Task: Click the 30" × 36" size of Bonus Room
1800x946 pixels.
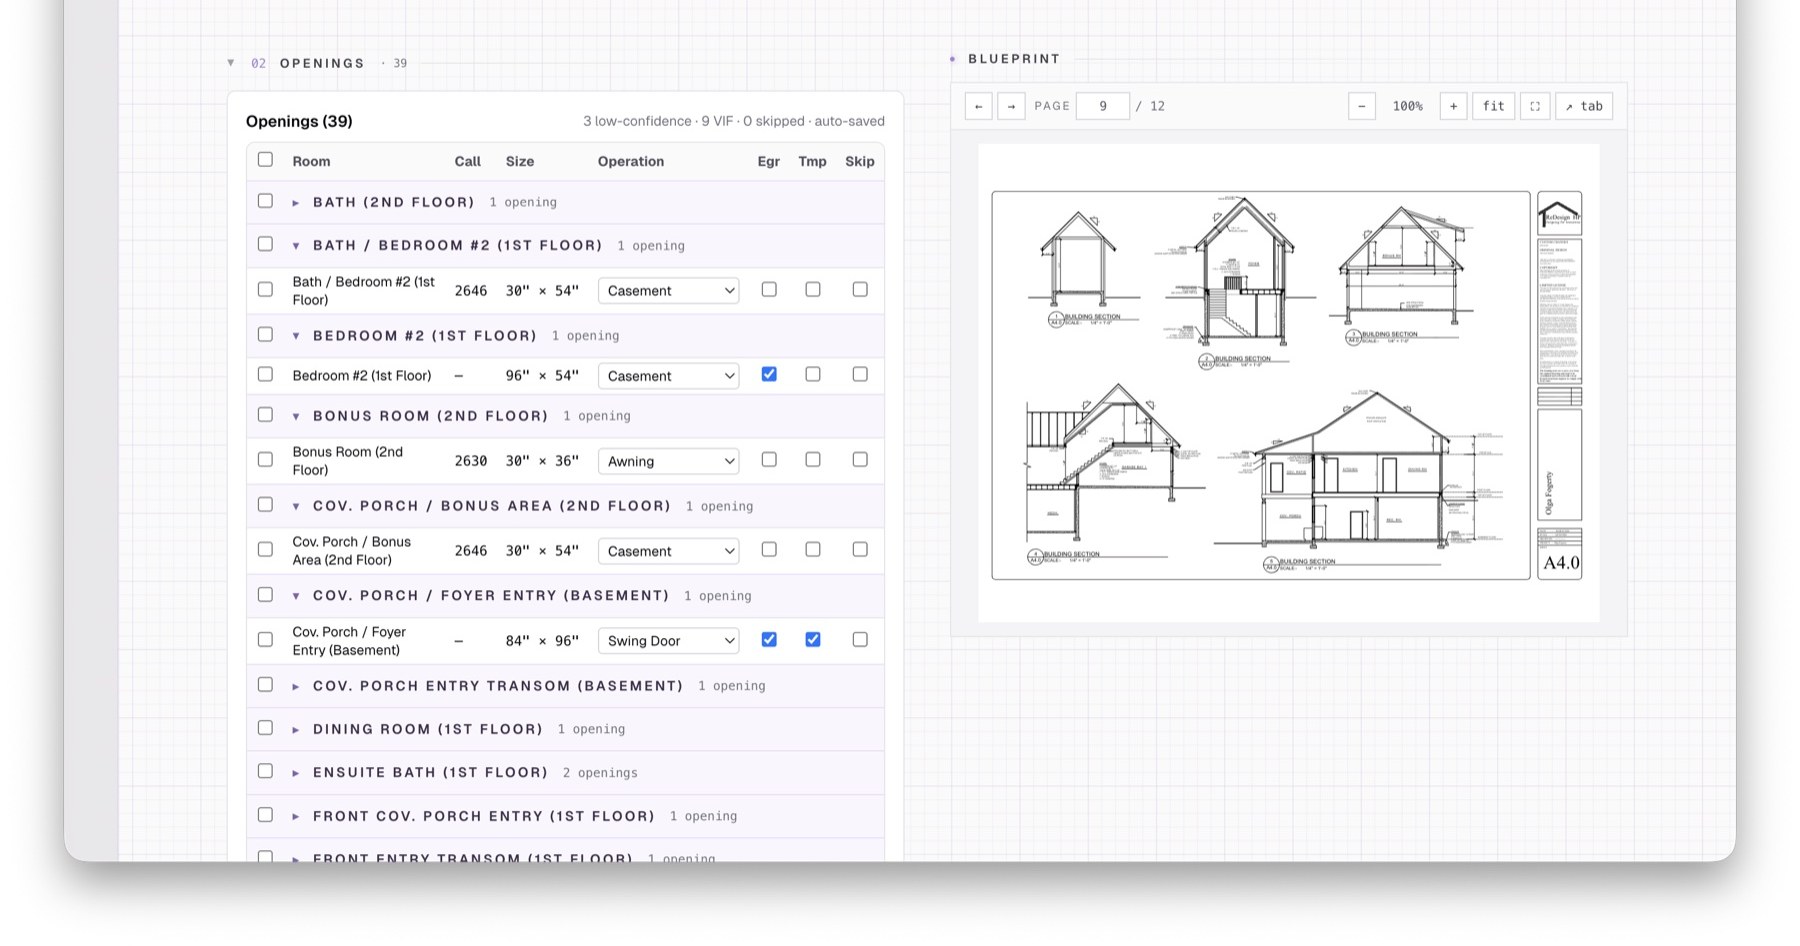Action: pos(542,461)
